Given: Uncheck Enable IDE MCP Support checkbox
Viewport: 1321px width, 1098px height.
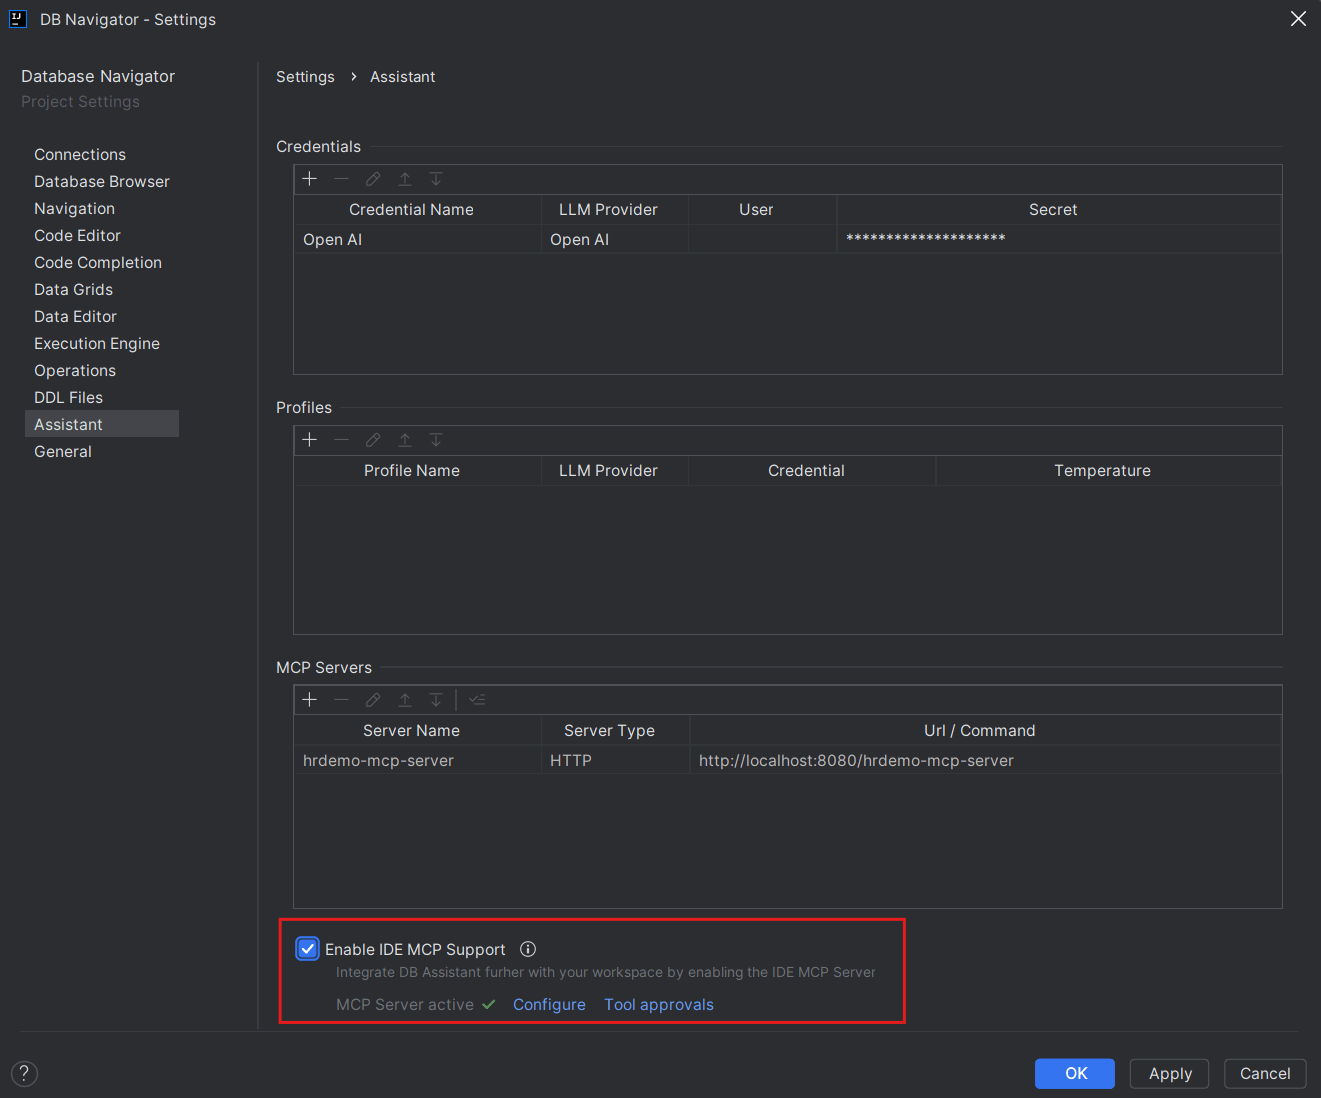Looking at the screenshot, I should pos(308,949).
